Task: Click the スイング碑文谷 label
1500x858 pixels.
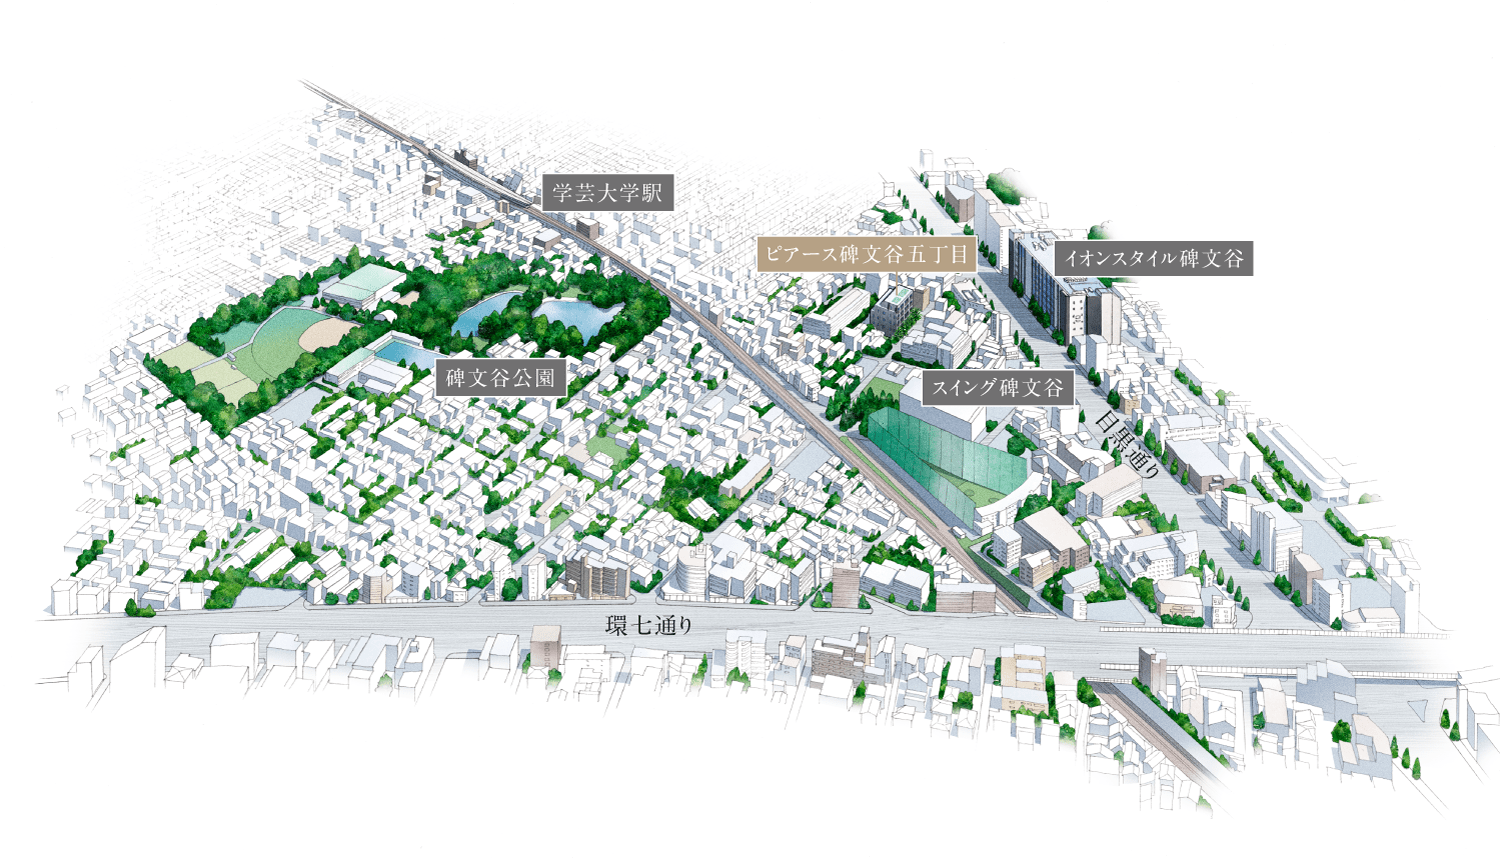Action: click(x=998, y=388)
